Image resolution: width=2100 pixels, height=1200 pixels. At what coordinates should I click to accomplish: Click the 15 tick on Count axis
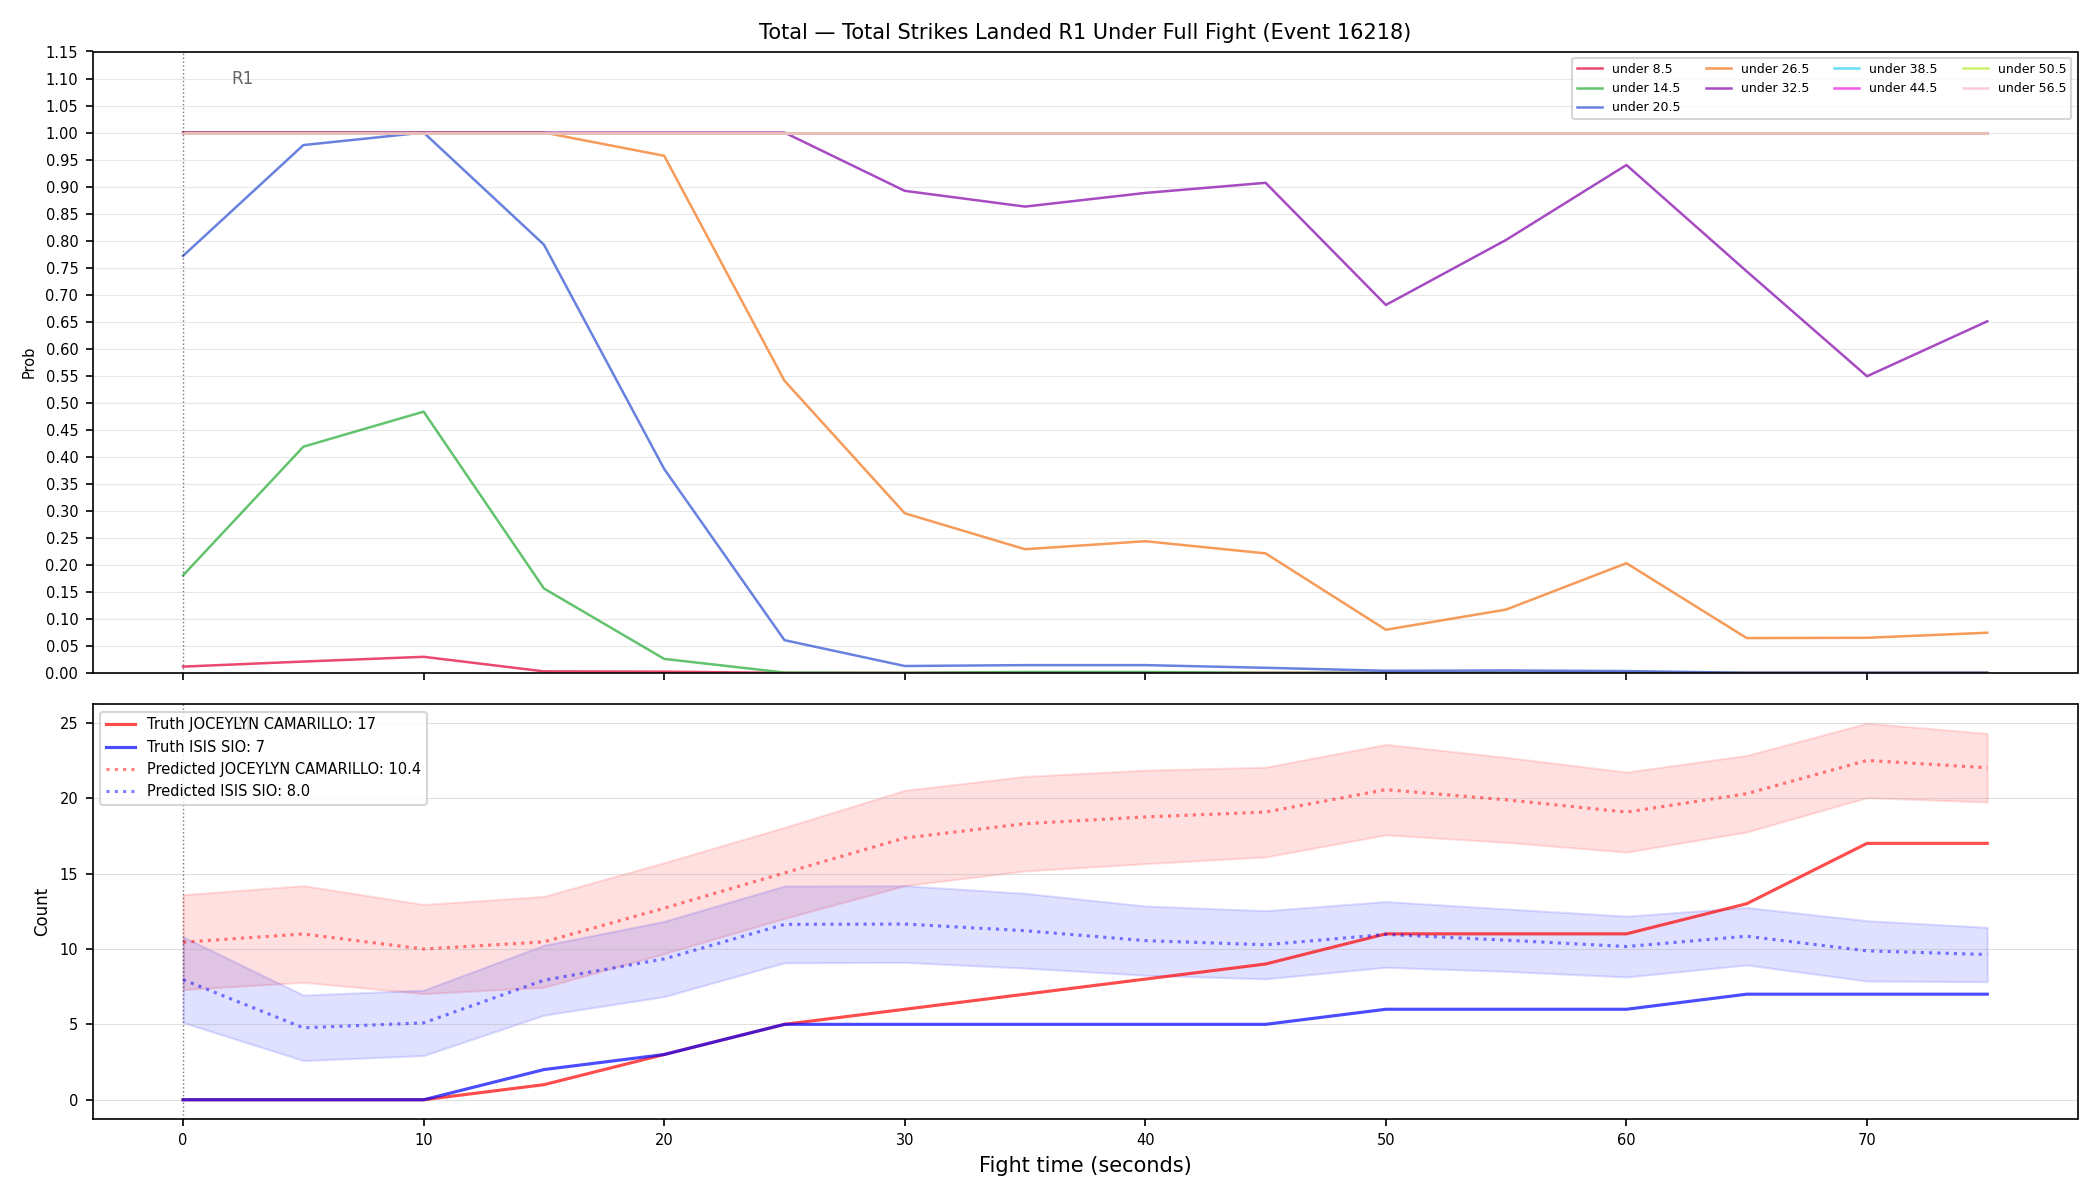pos(70,874)
